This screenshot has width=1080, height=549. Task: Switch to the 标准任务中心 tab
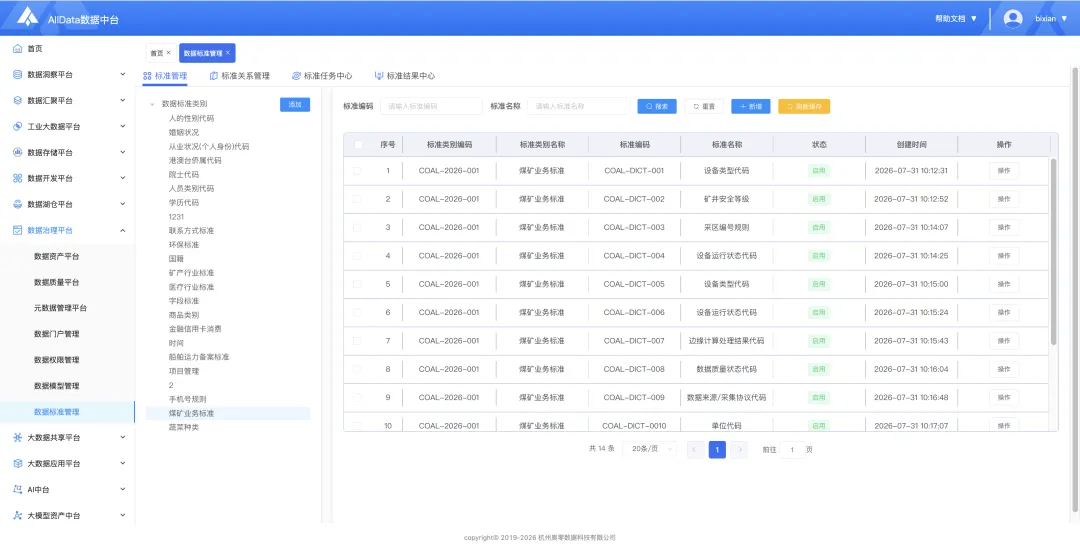point(322,76)
